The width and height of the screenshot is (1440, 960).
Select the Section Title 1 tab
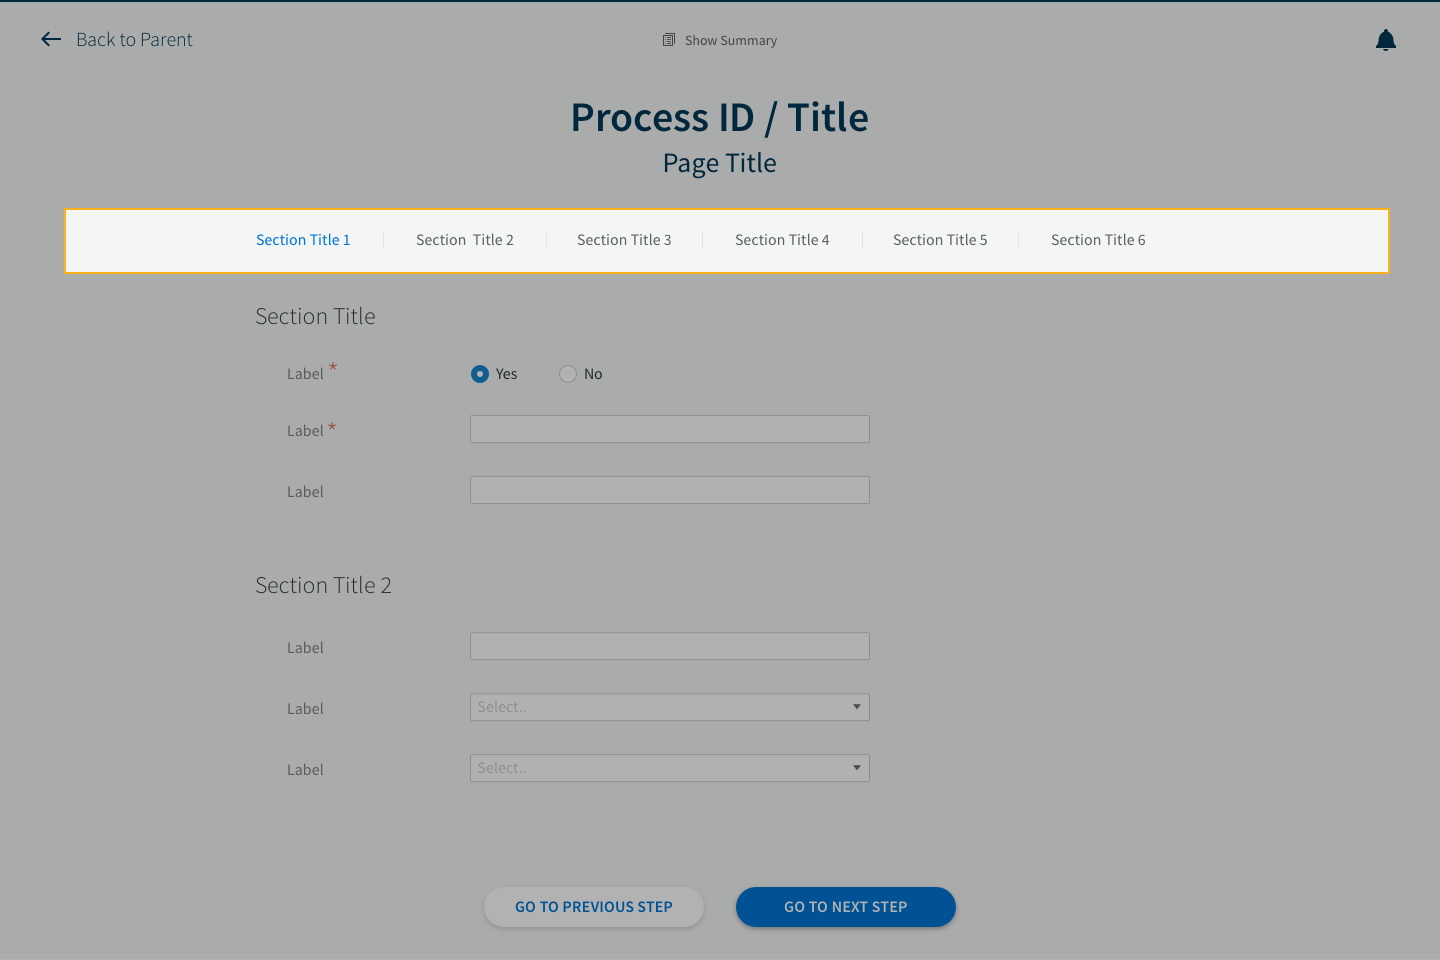click(303, 239)
